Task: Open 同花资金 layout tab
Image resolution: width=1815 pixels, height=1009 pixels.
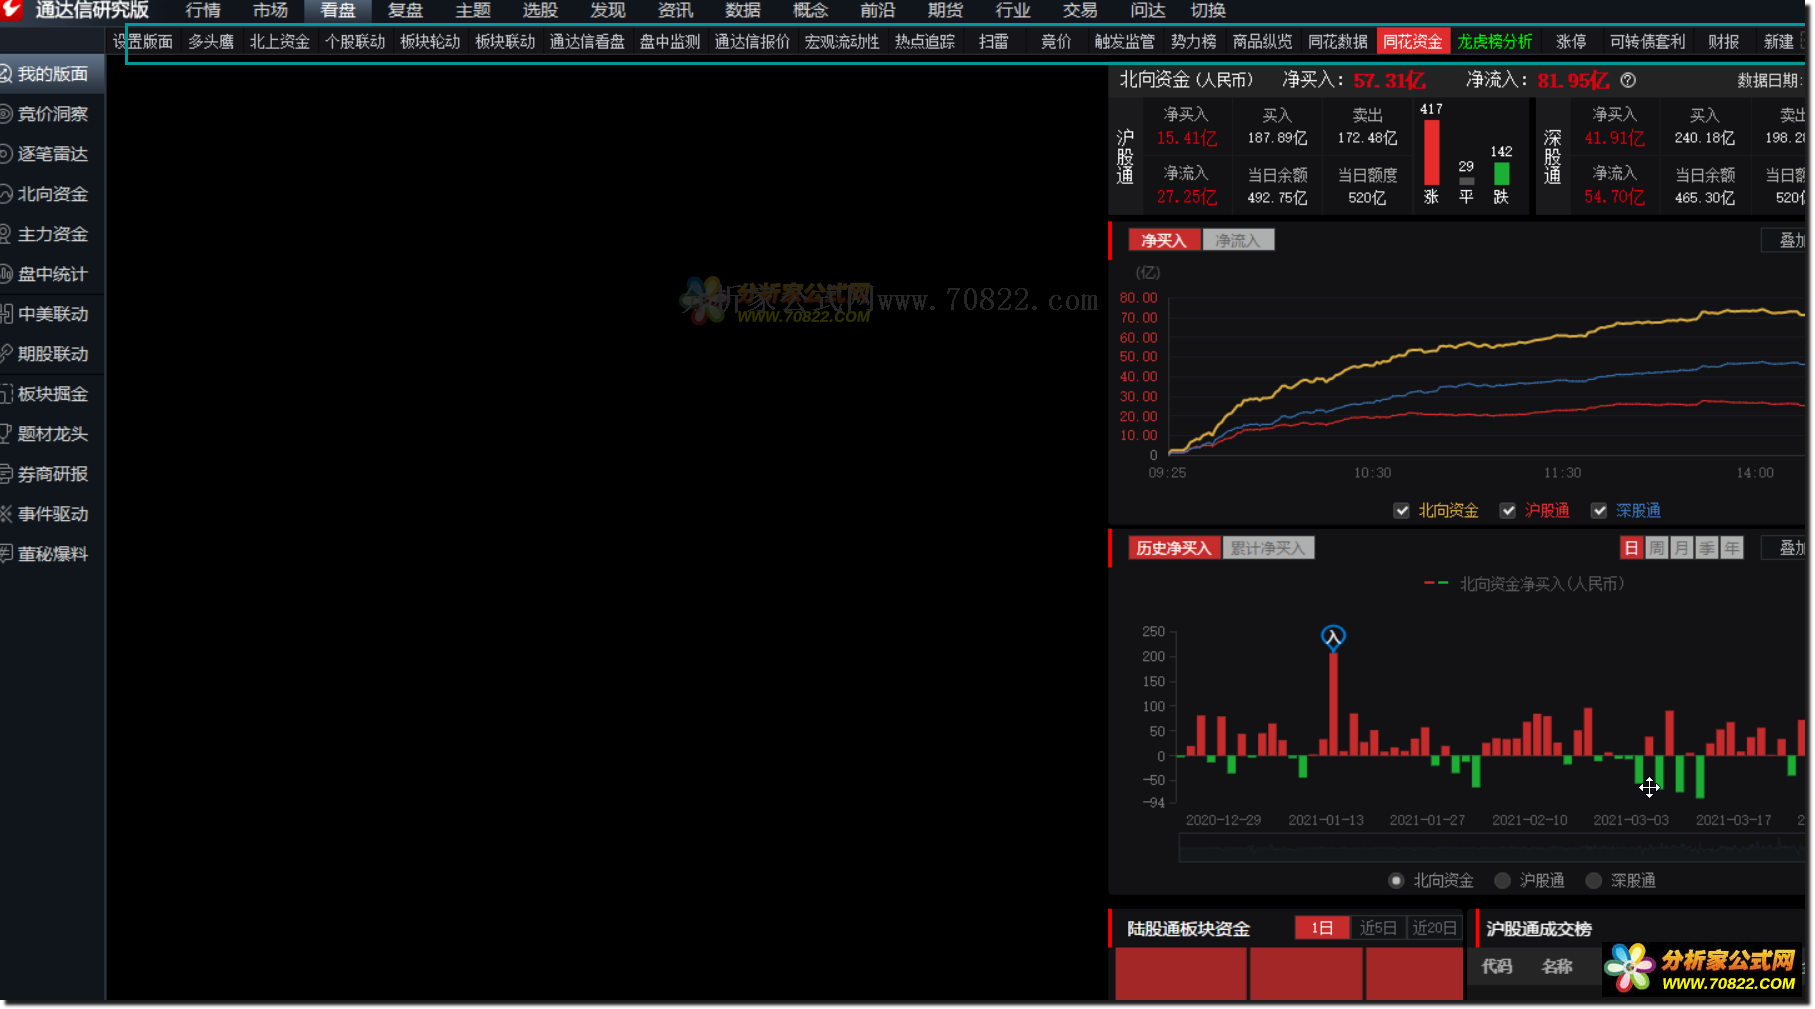Action: tap(1413, 42)
